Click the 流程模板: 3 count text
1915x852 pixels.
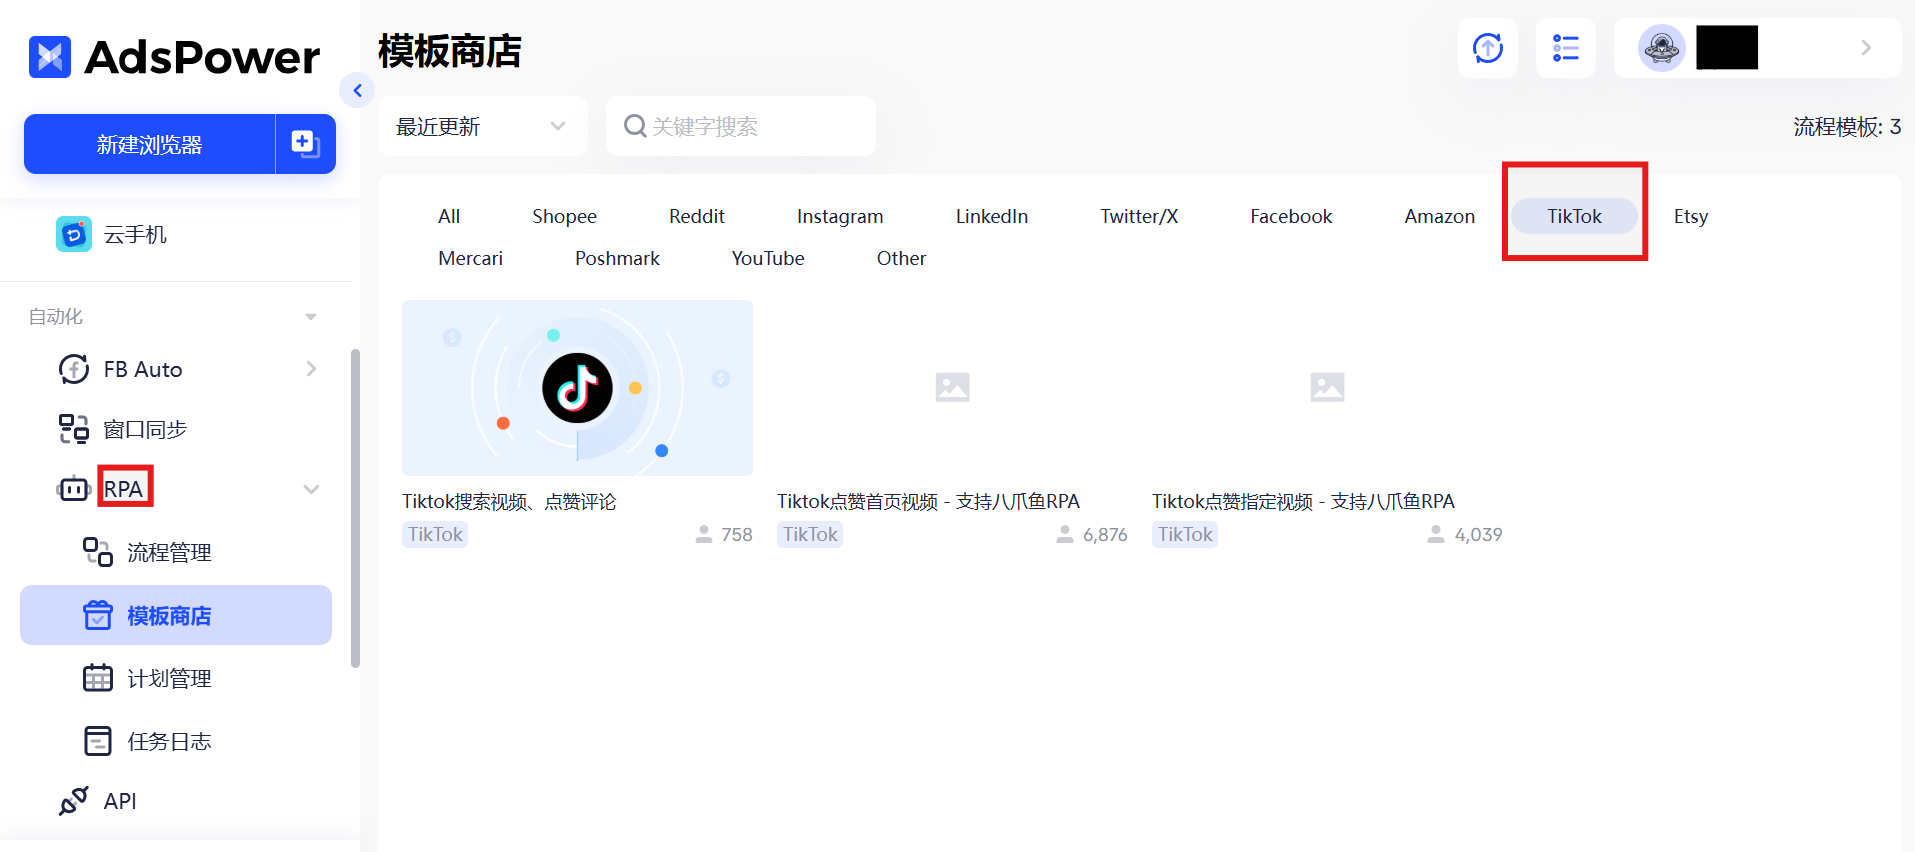(1847, 126)
